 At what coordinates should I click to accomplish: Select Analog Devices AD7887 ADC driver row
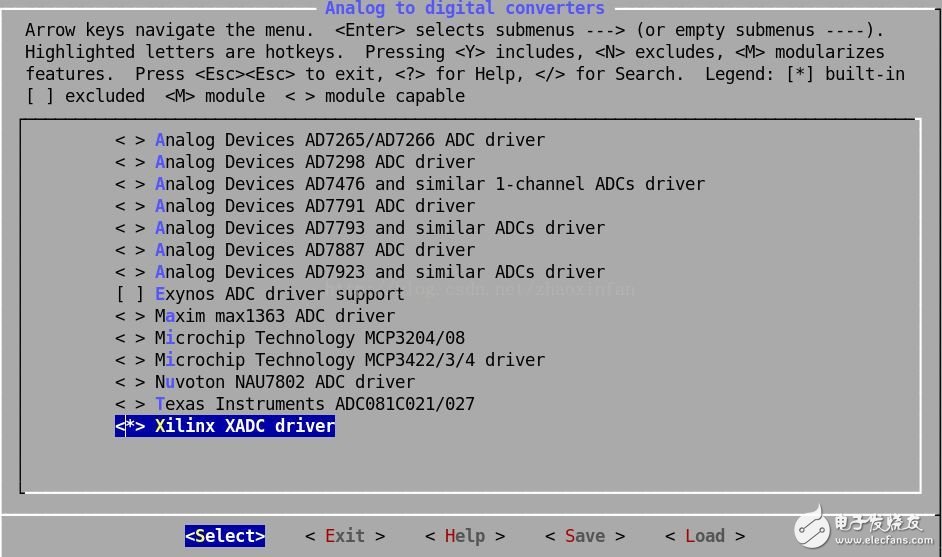[314, 250]
